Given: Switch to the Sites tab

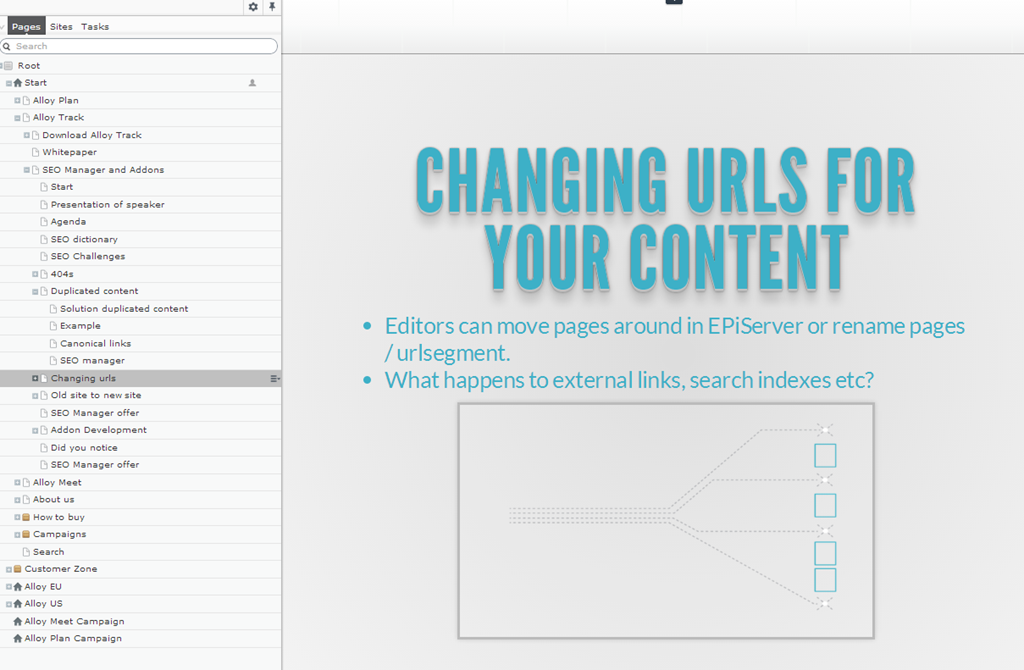Looking at the screenshot, I should click(61, 27).
